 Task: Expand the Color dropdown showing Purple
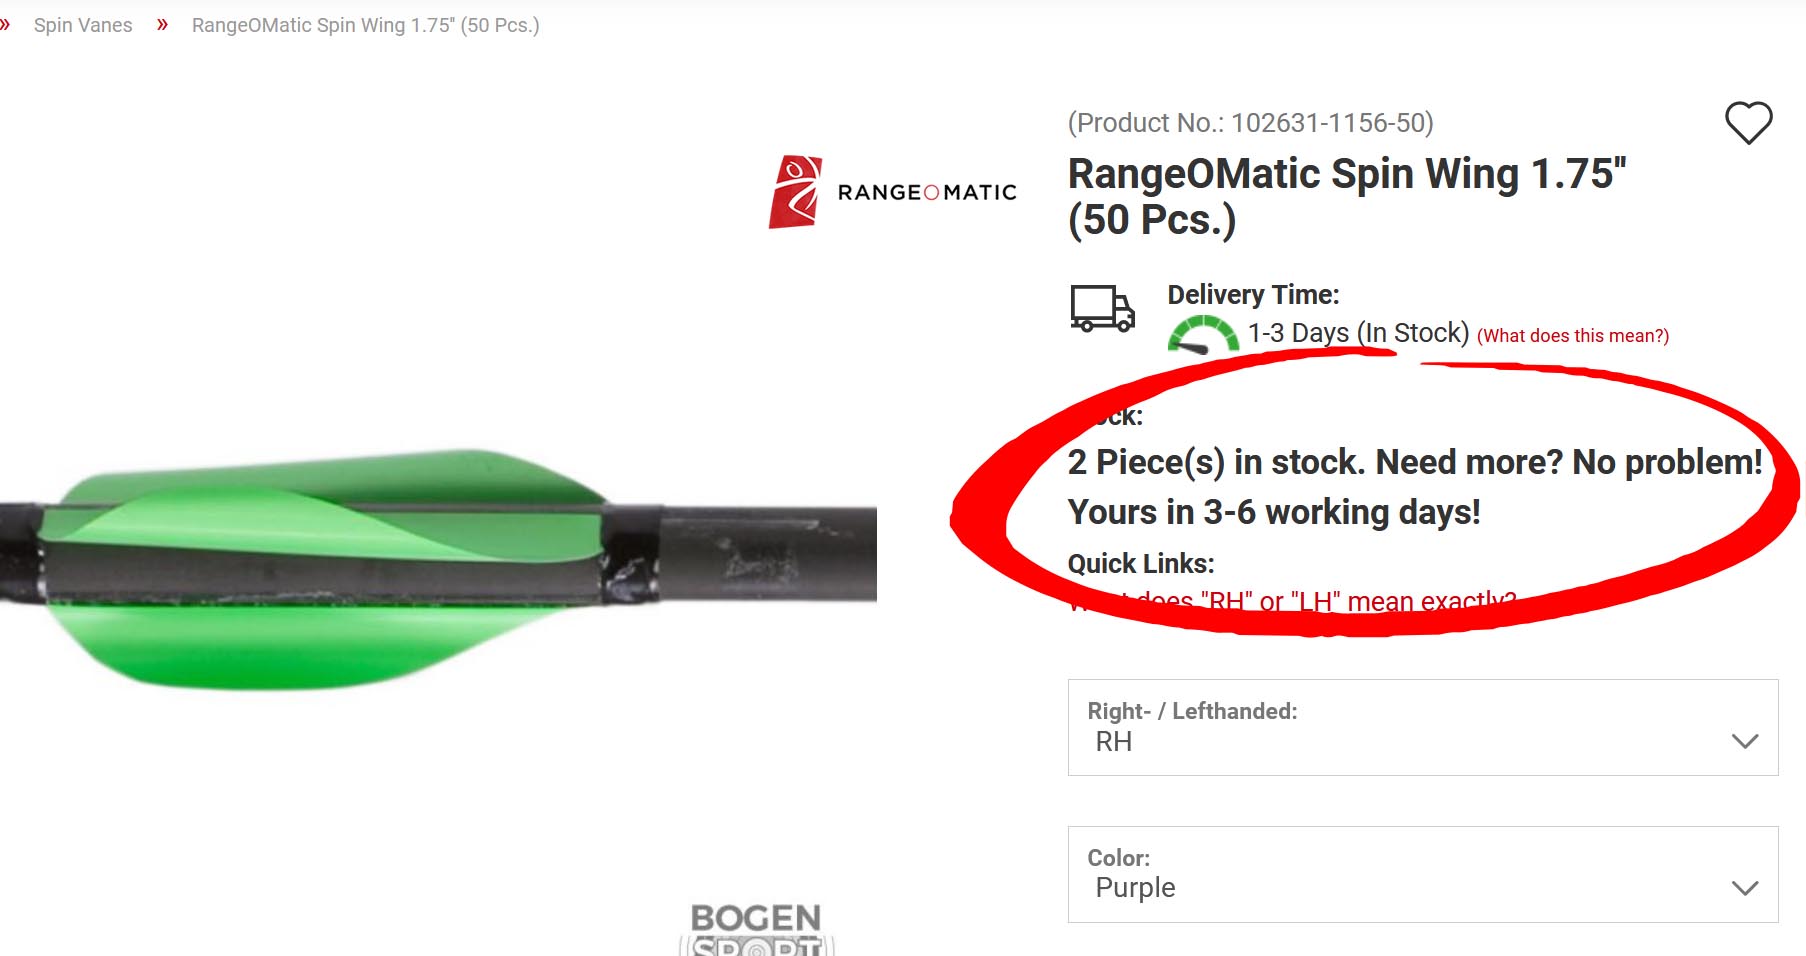tap(1422, 874)
